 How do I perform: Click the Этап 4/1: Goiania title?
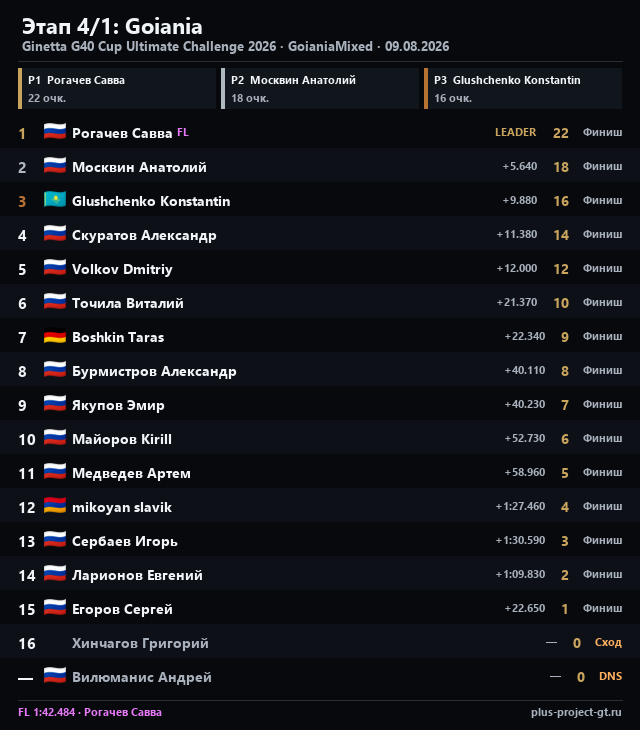pyautogui.click(x=112, y=27)
